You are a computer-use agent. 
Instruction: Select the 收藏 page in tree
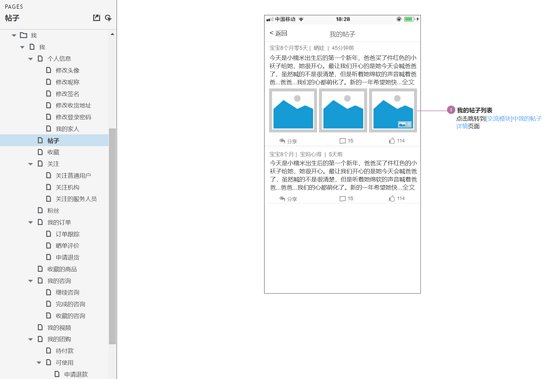54,152
